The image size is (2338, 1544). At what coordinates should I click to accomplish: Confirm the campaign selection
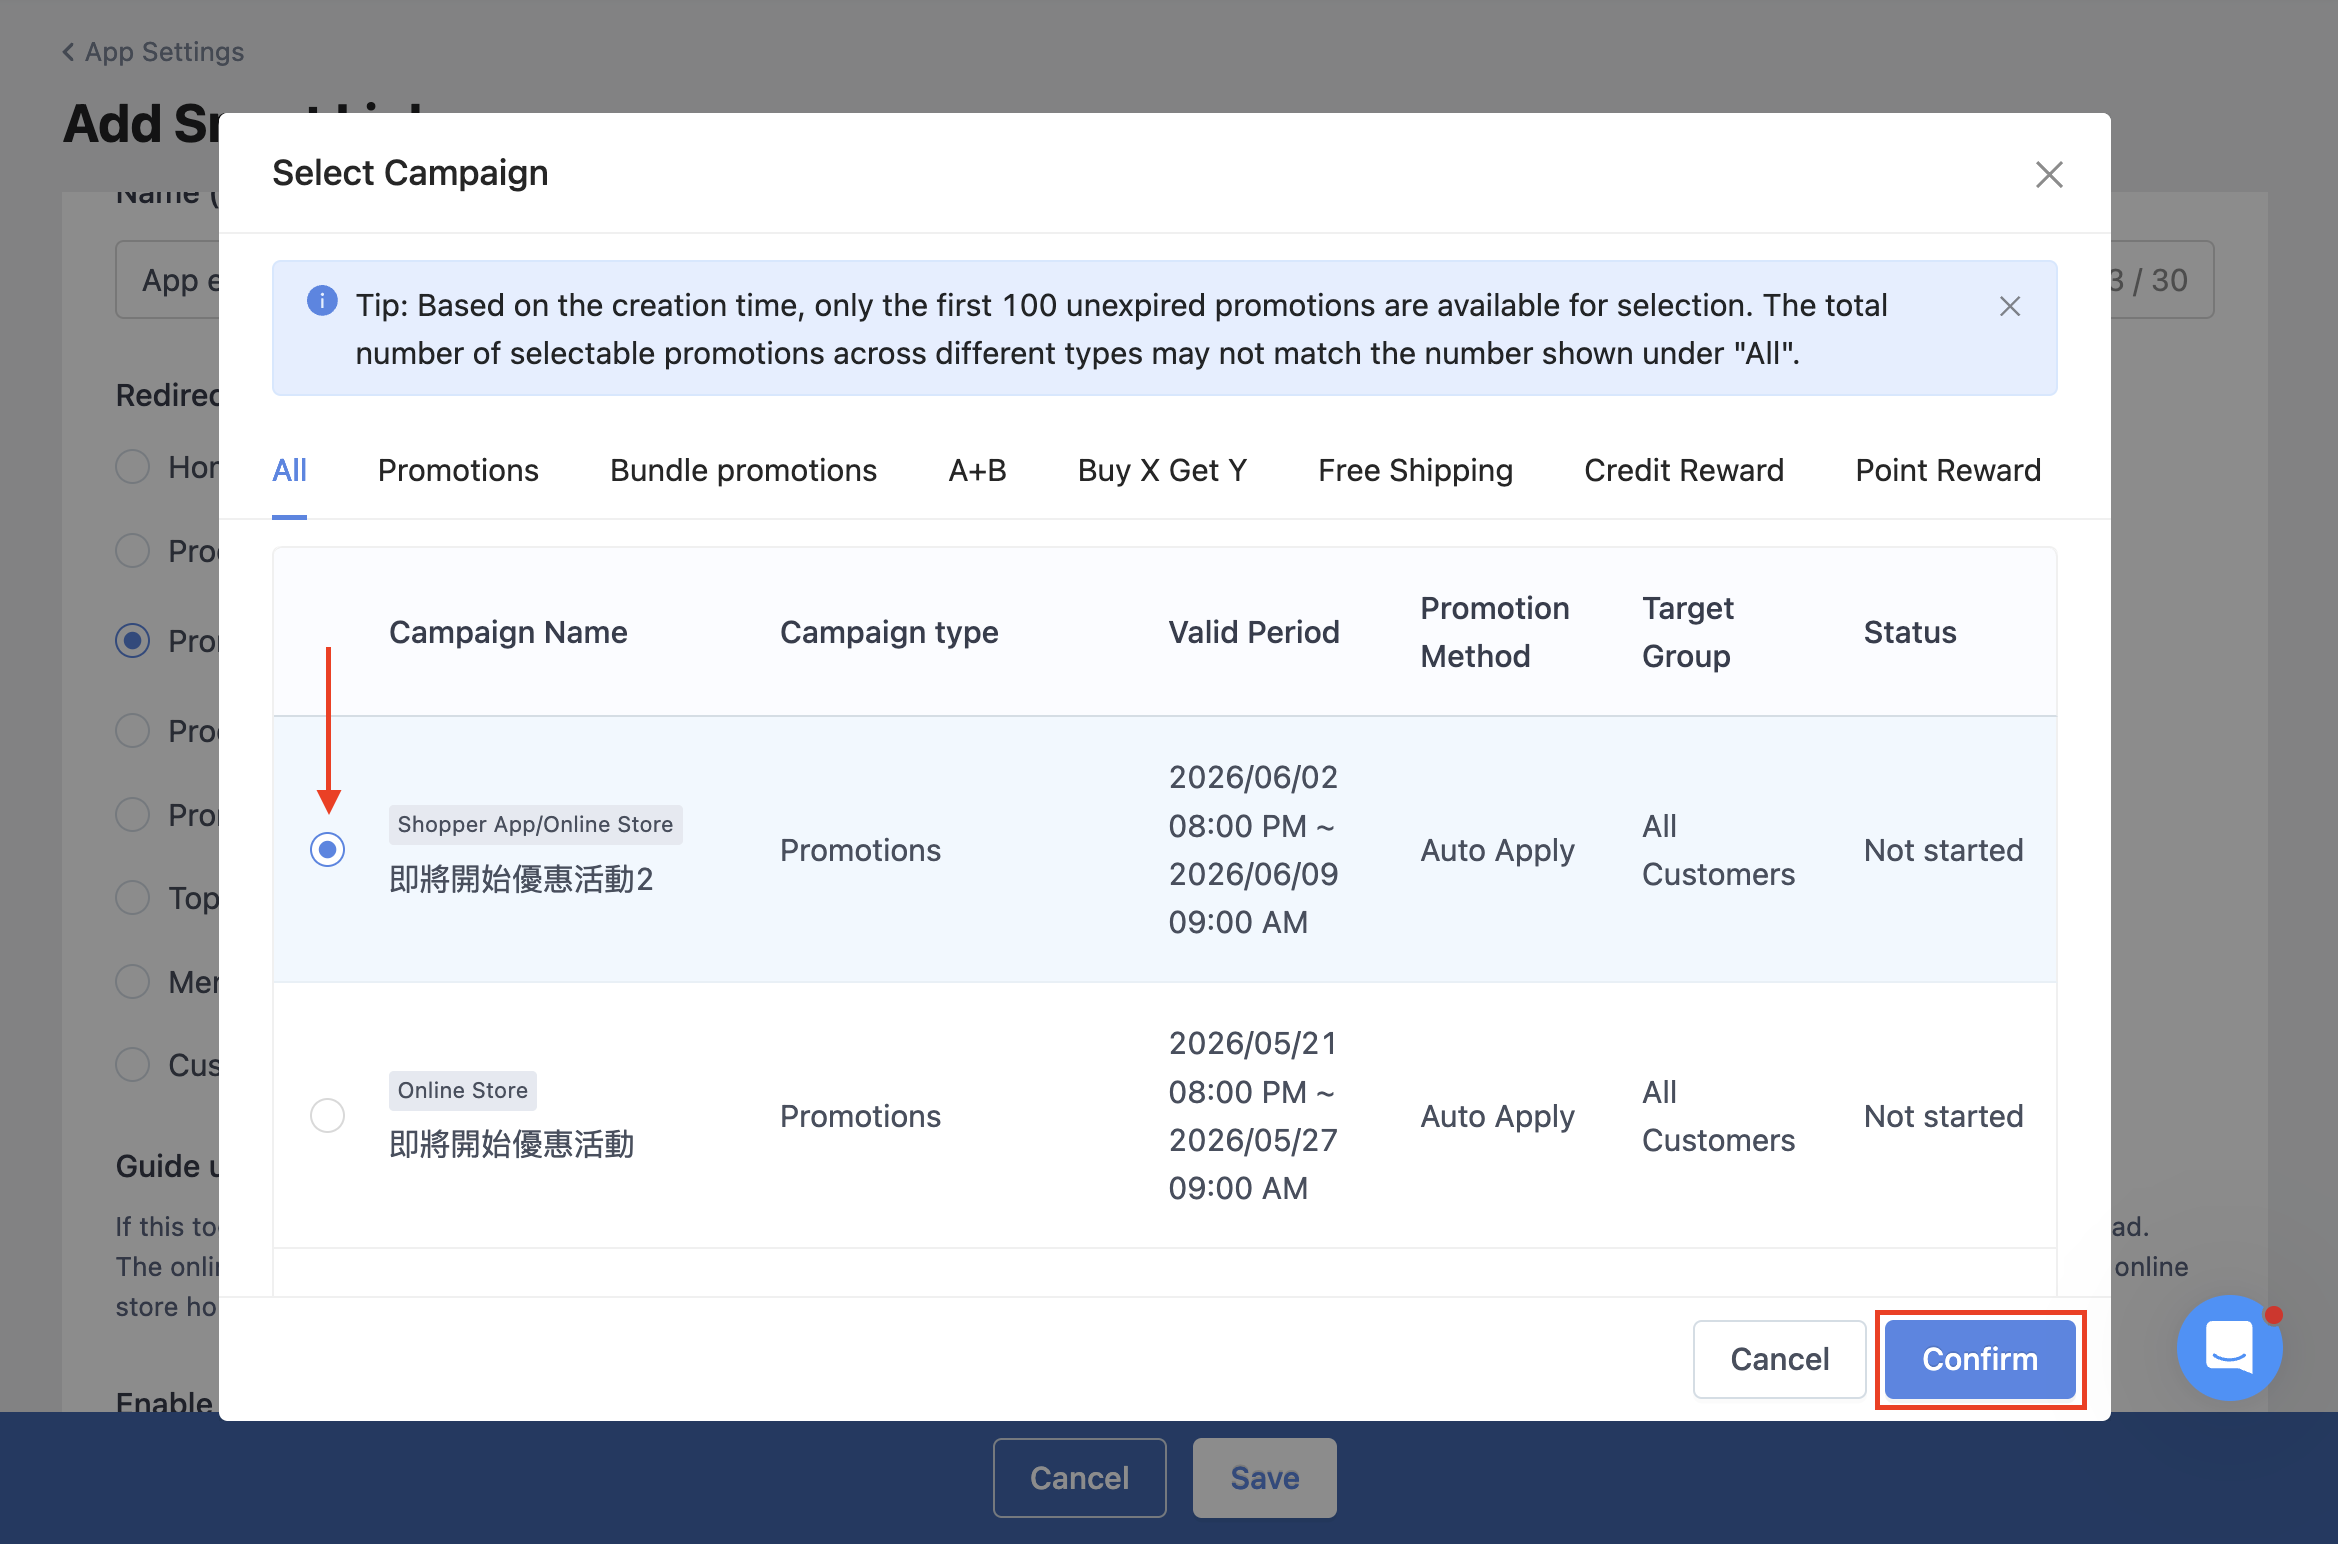coord(1980,1359)
